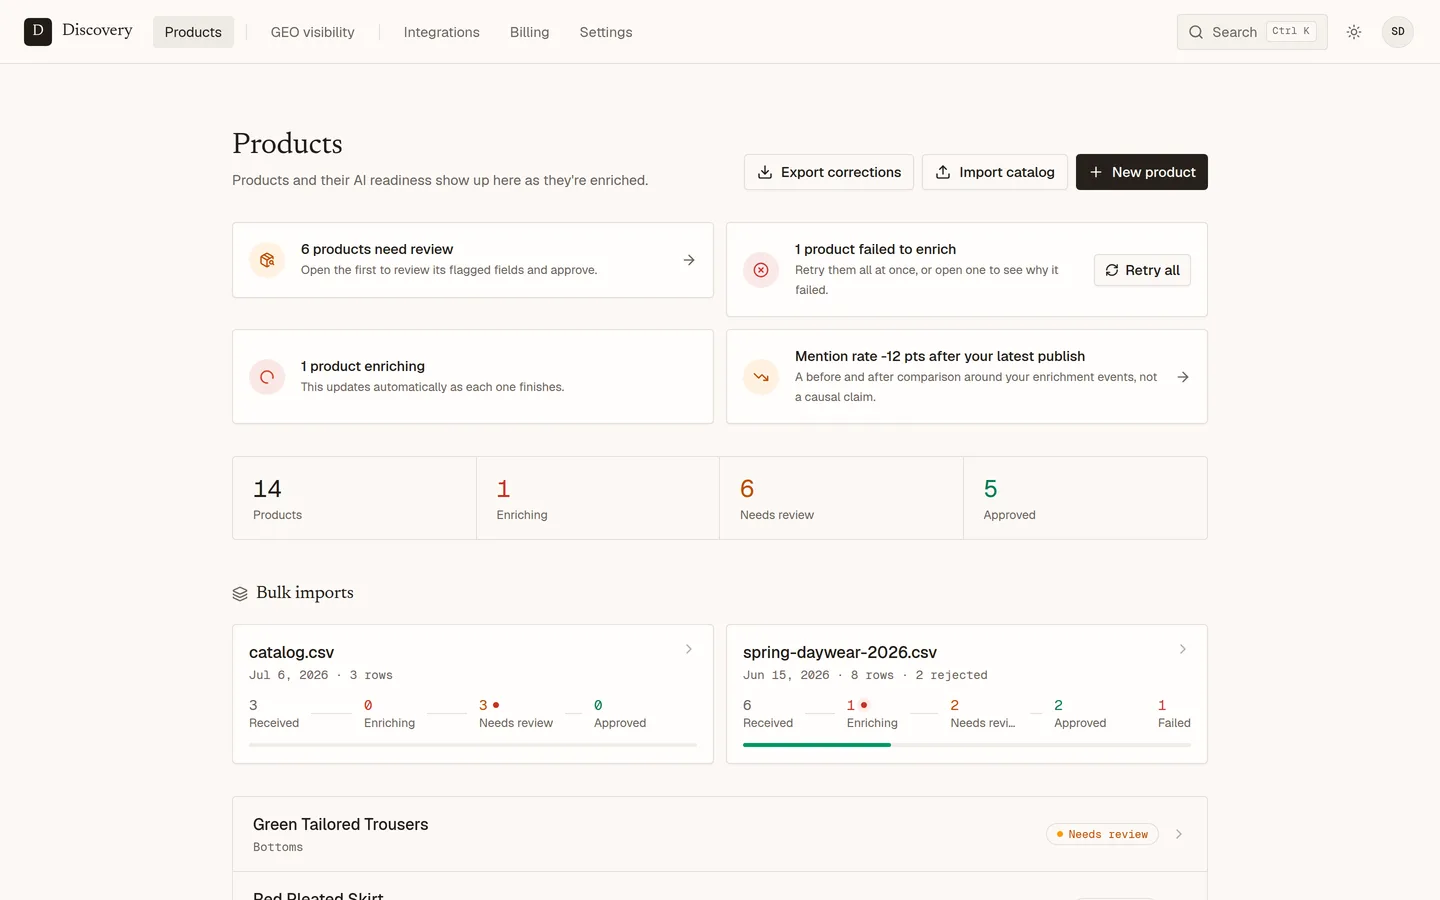The image size is (1440, 900).
Task: Click the Bottoms category label
Action: (278, 847)
